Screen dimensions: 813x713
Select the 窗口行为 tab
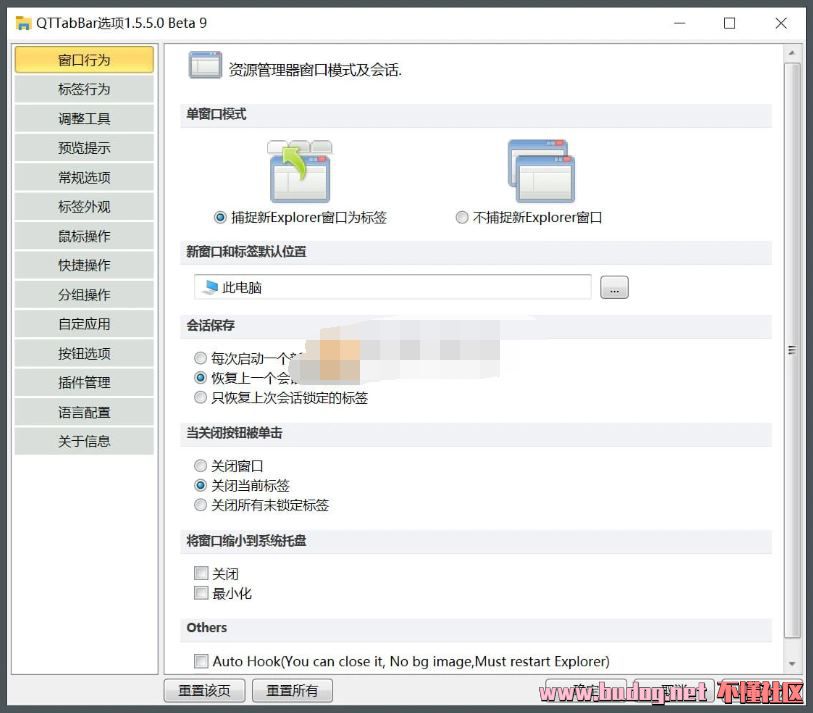pyautogui.click(x=84, y=60)
